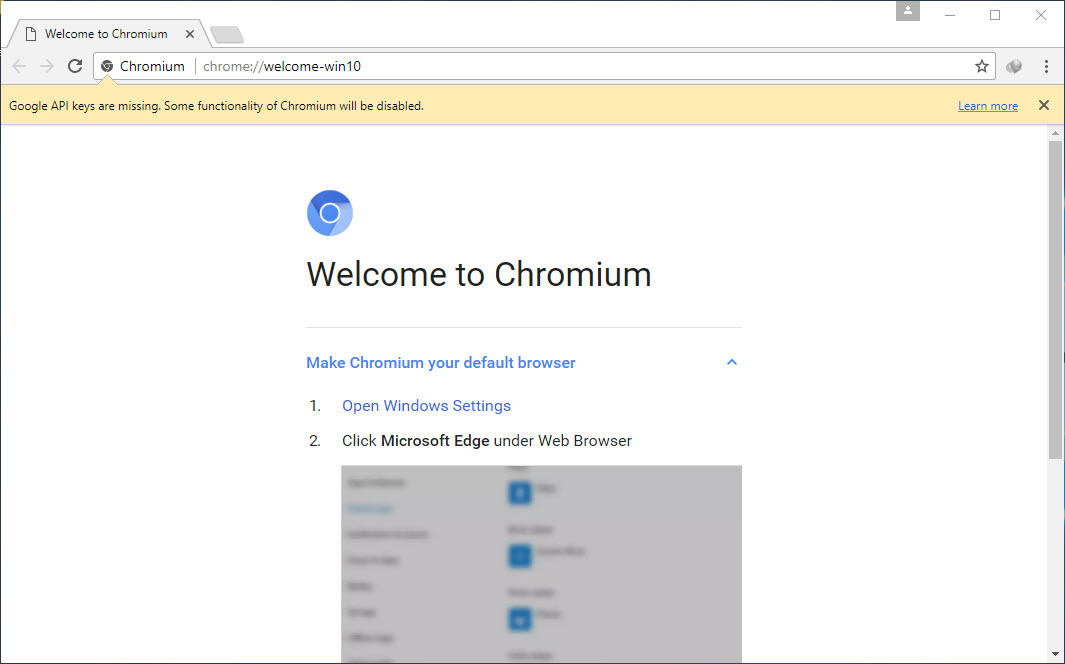Go back with the back arrow
This screenshot has height=664, width=1065.
coord(19,66)
